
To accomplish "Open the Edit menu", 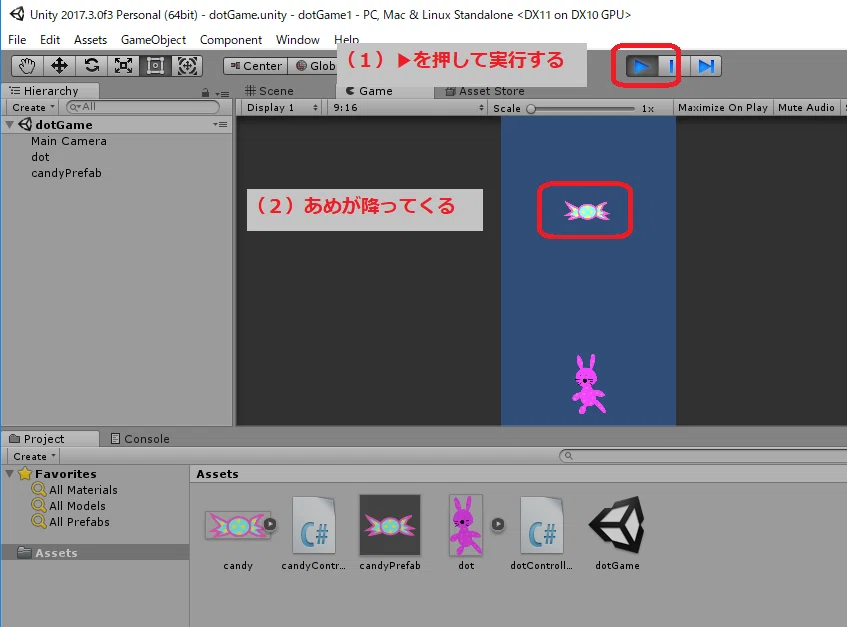I will [50, 40].
